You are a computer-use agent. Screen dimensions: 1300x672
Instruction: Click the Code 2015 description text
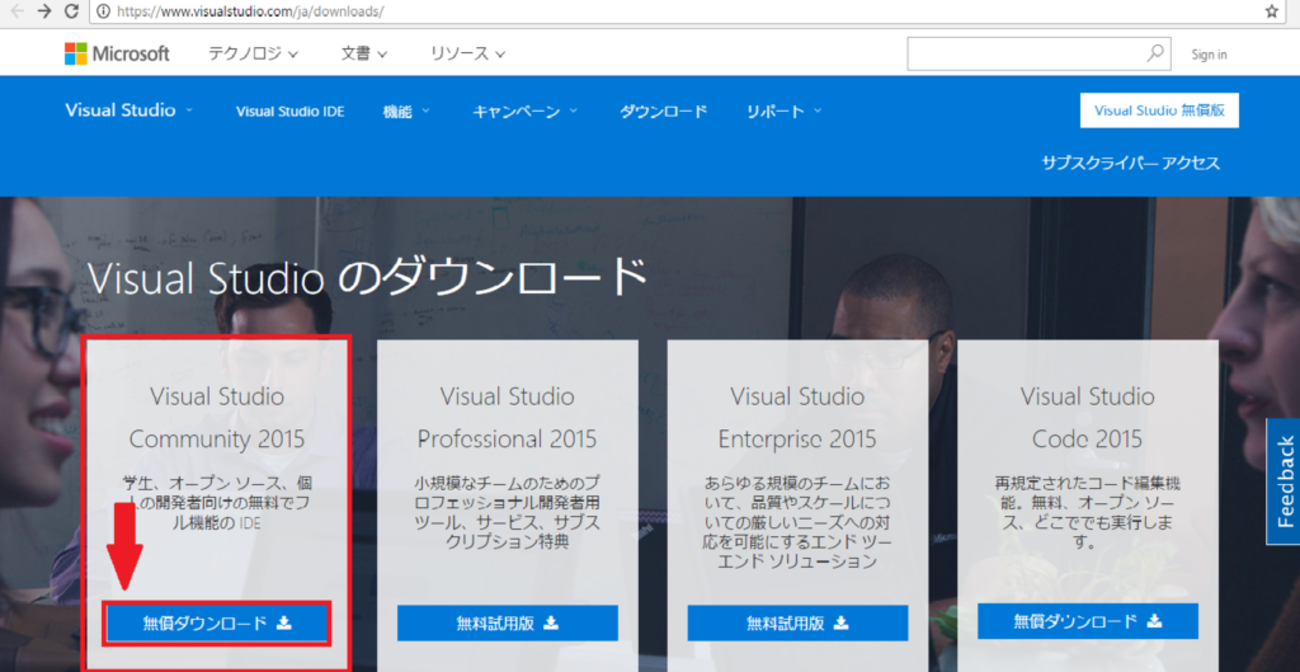pos(1088,512)
